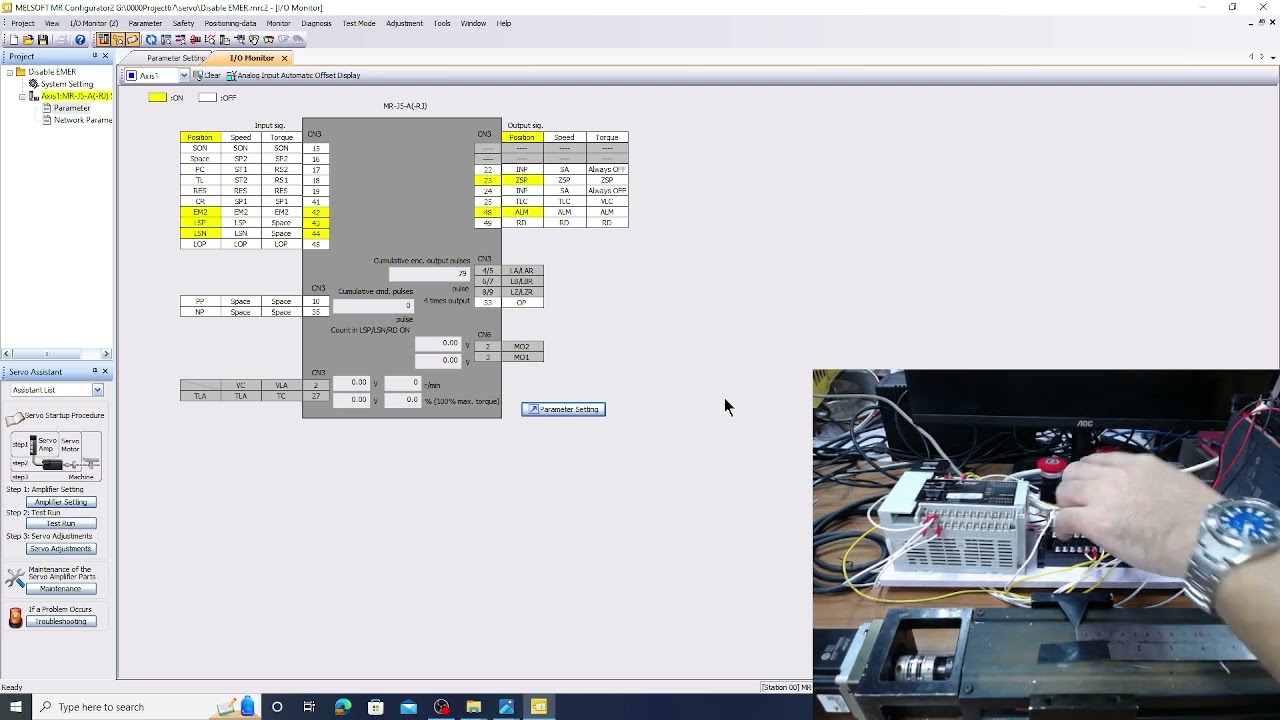Open Microsoft Edge from the taskbar
Image resolution: width=1280 pixels, height=720 pixels.
pyautogui.click(x=343, y=707)
